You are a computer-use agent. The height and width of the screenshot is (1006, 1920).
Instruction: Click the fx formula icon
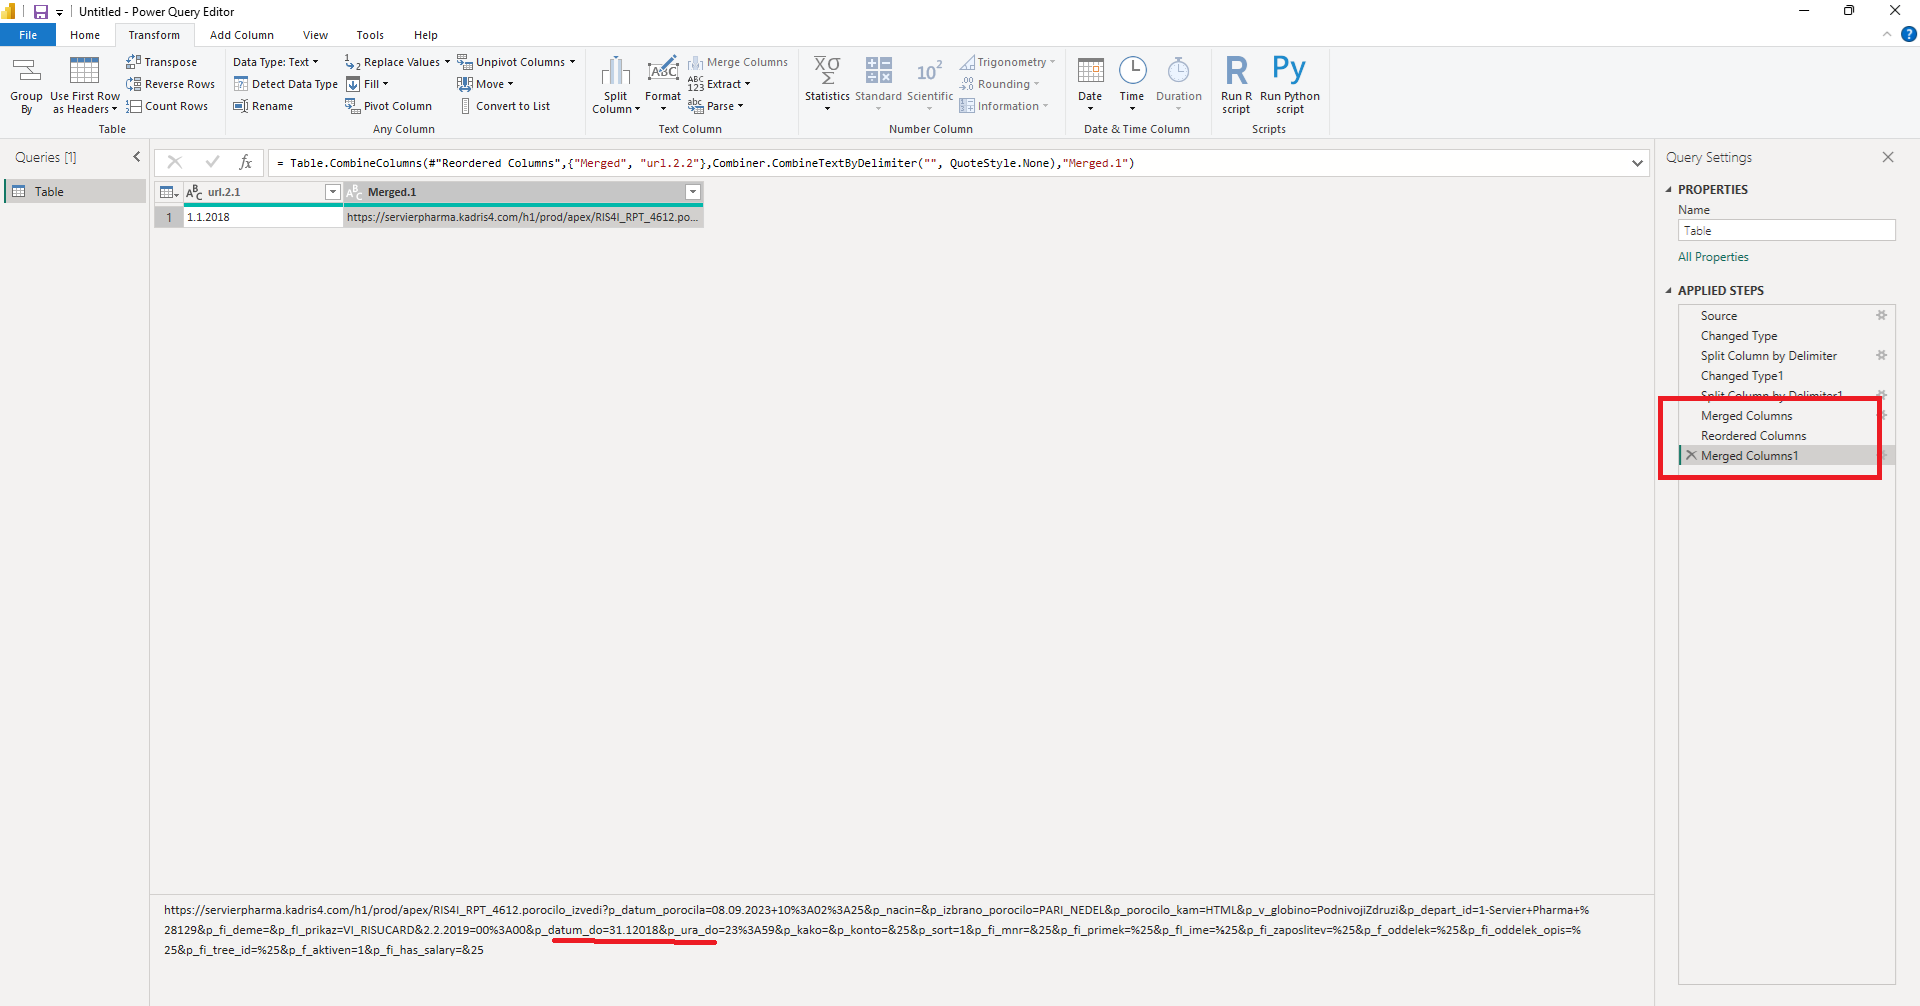pos(245,162)
